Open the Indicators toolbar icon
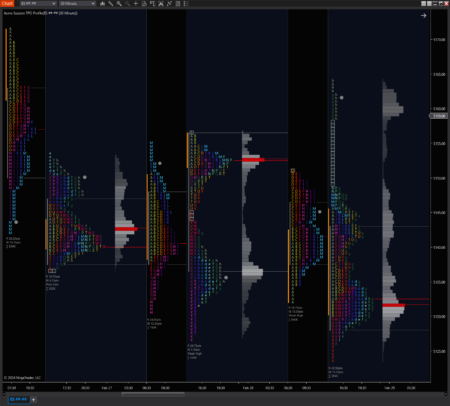This screenshot has height=406, width=450. [161, 4]
